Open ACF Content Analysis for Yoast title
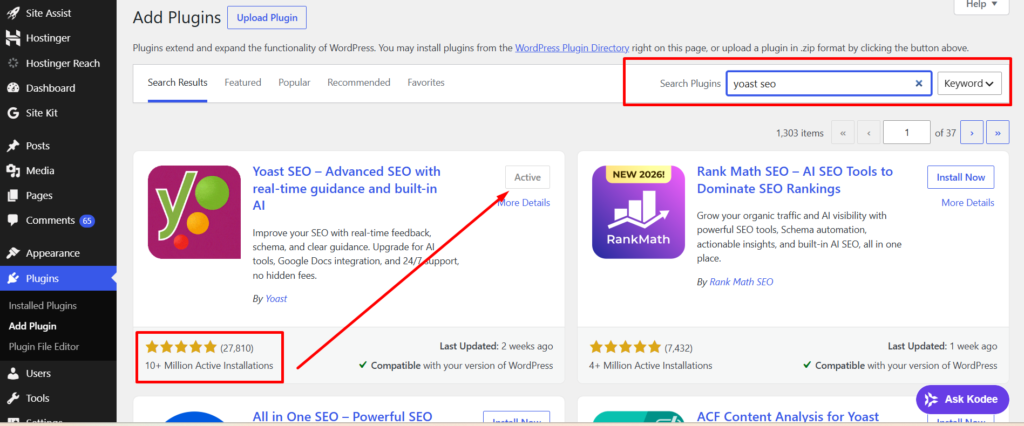Screen dimensions: 1024x426 click(788, 417)
